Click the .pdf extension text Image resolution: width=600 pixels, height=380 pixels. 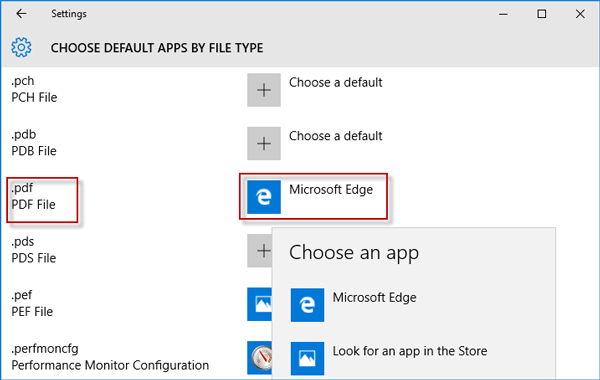[x=22, y=188]
